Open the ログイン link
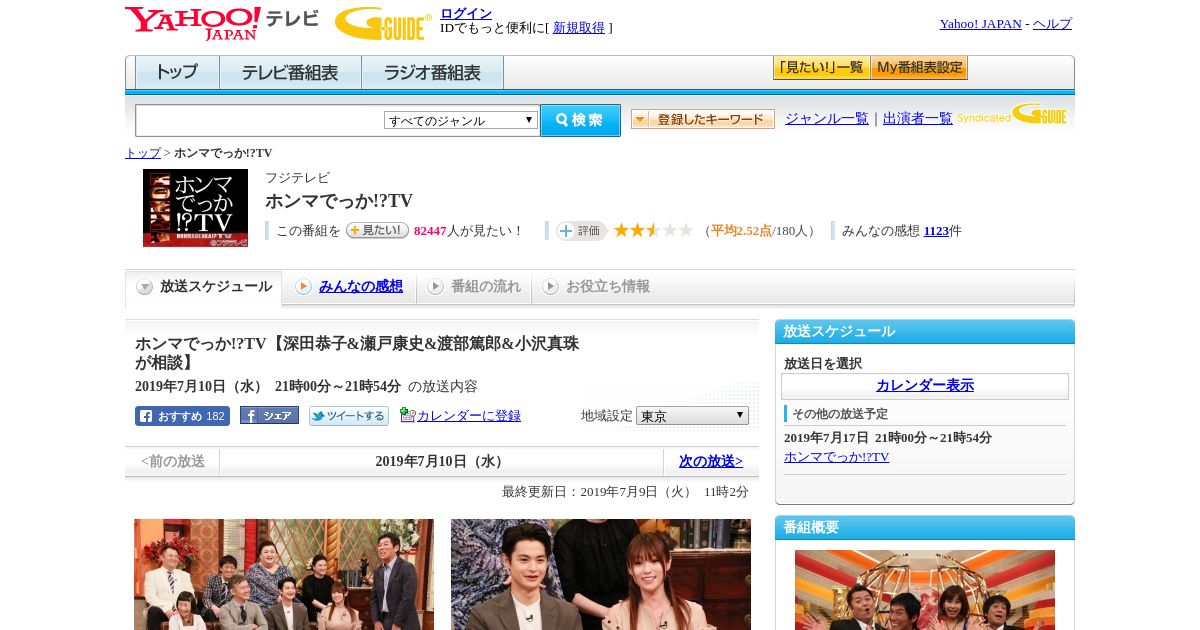This screenshot has height=630, width=1200. tap(466, 13)
